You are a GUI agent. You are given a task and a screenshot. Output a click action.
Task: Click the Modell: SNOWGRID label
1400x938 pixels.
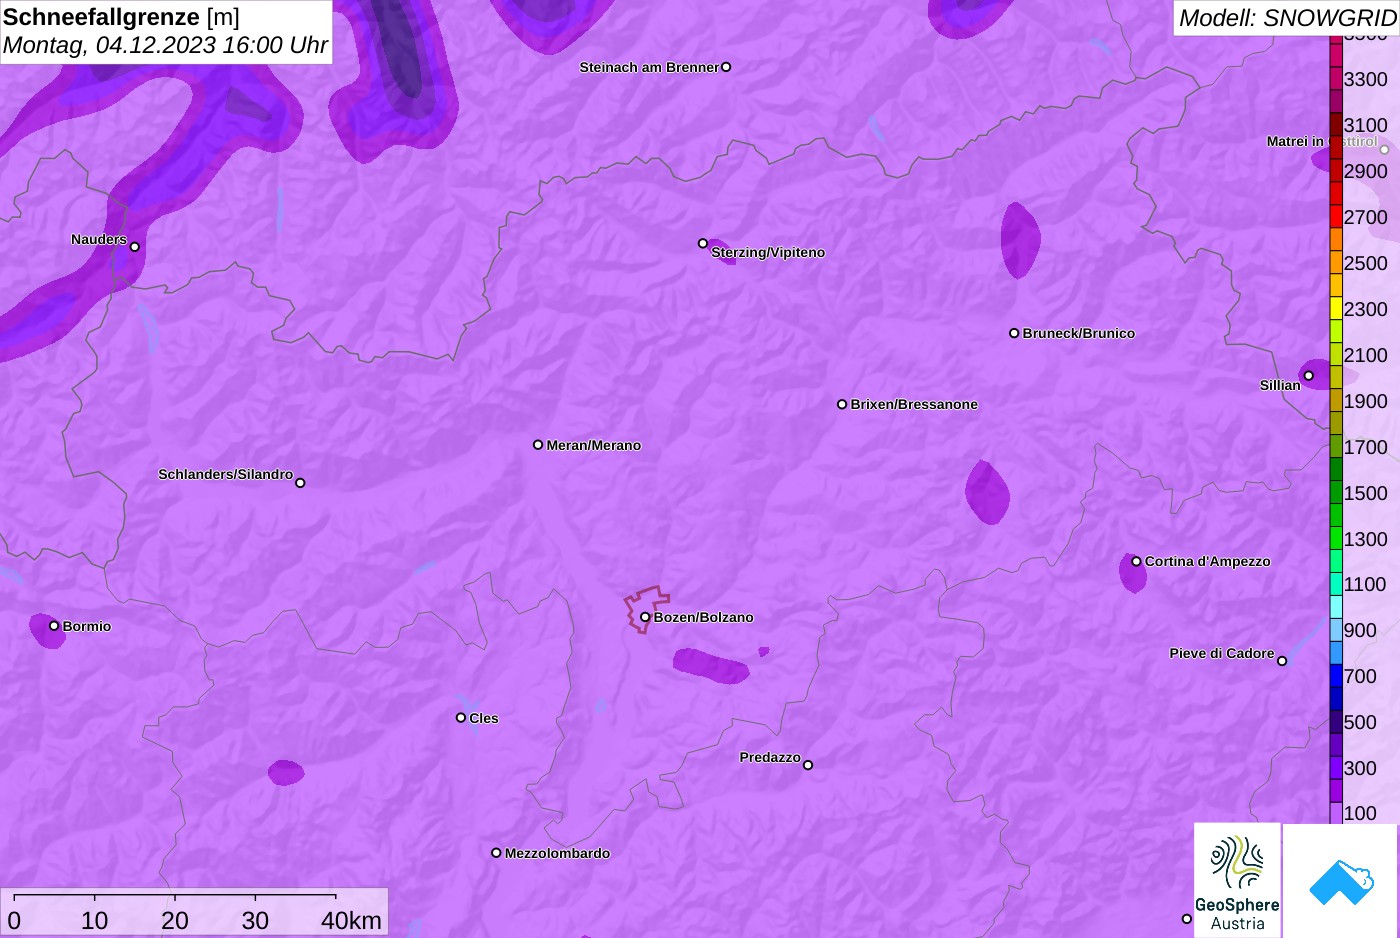click(x=1287, y=18)
